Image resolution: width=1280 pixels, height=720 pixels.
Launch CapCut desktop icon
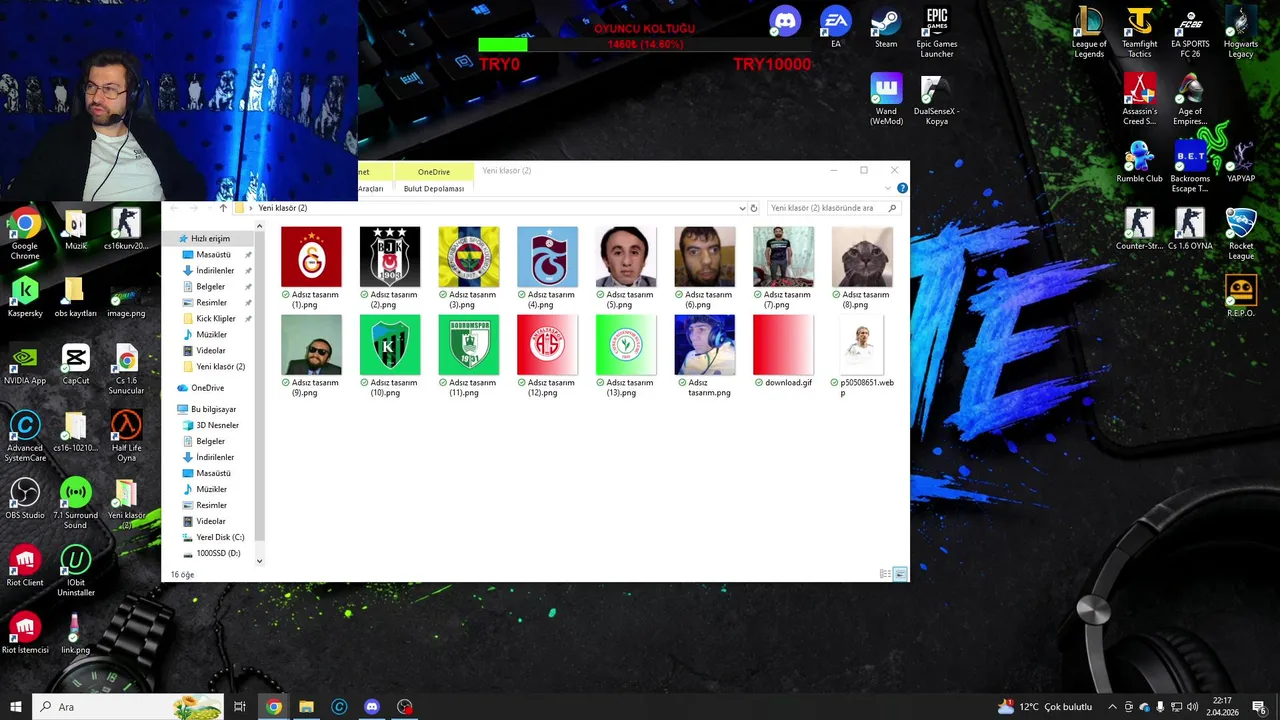(76, 364)
